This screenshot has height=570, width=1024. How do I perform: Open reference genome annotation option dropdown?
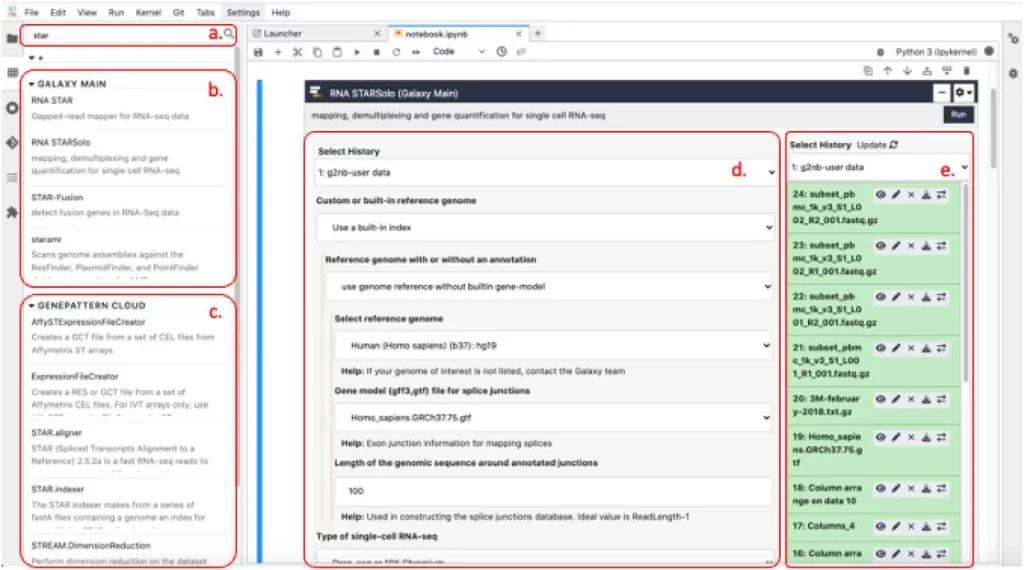[x=550, y=286]
